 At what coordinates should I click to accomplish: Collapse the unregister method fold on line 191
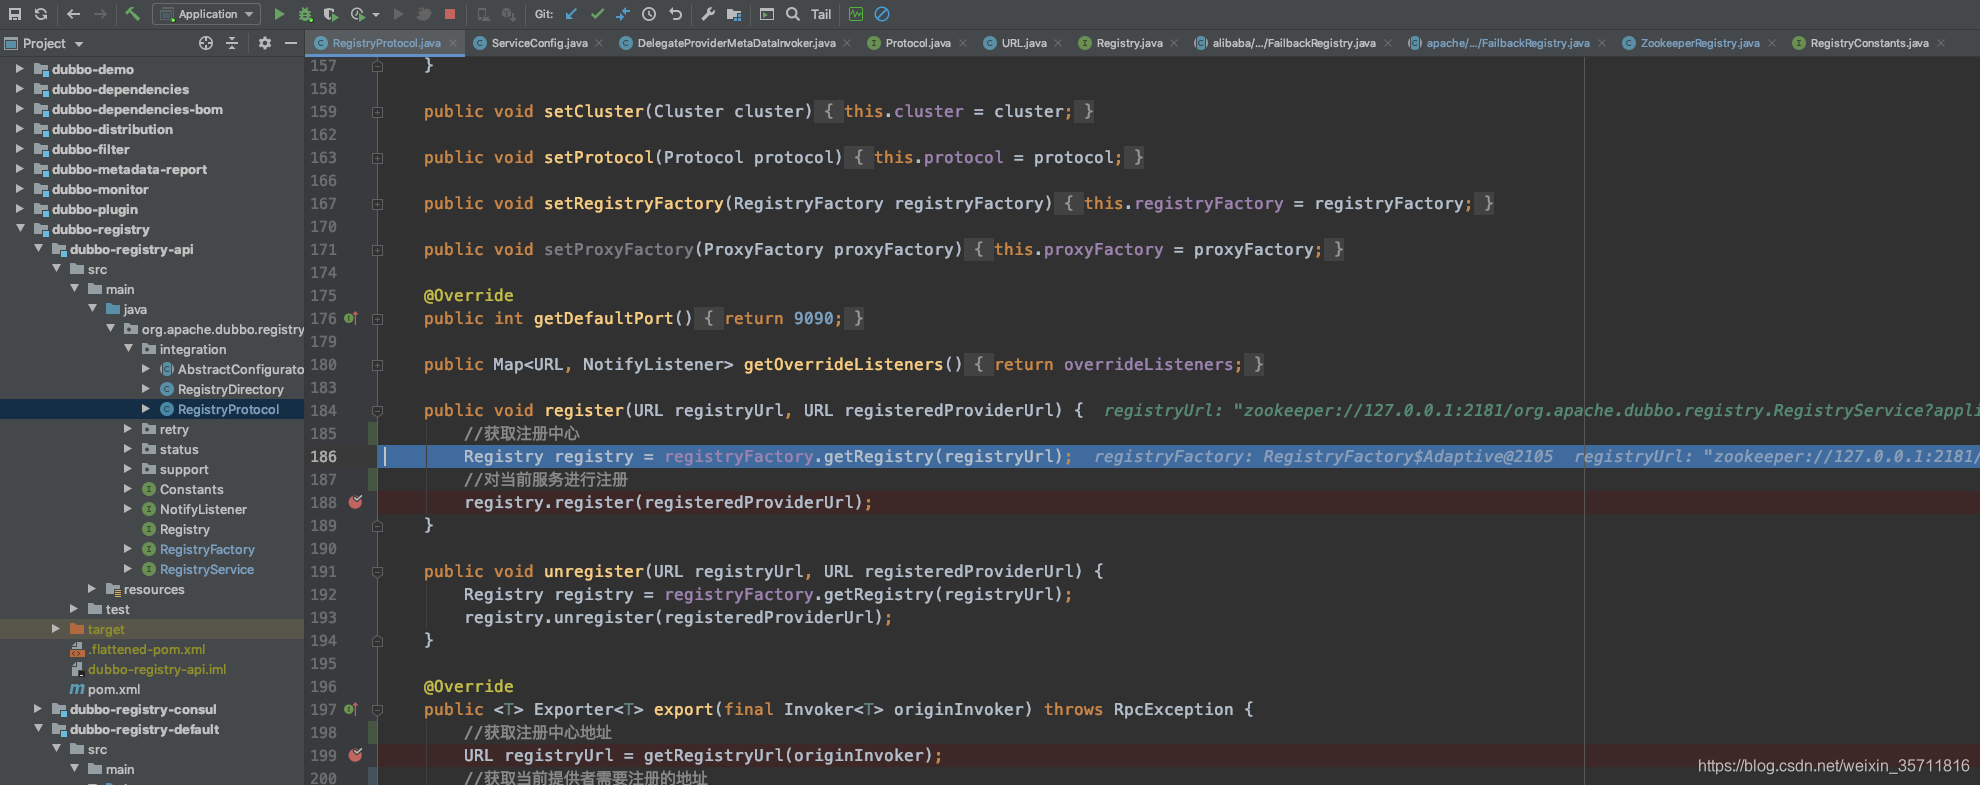pyautogui.click(x=377, y=572)
